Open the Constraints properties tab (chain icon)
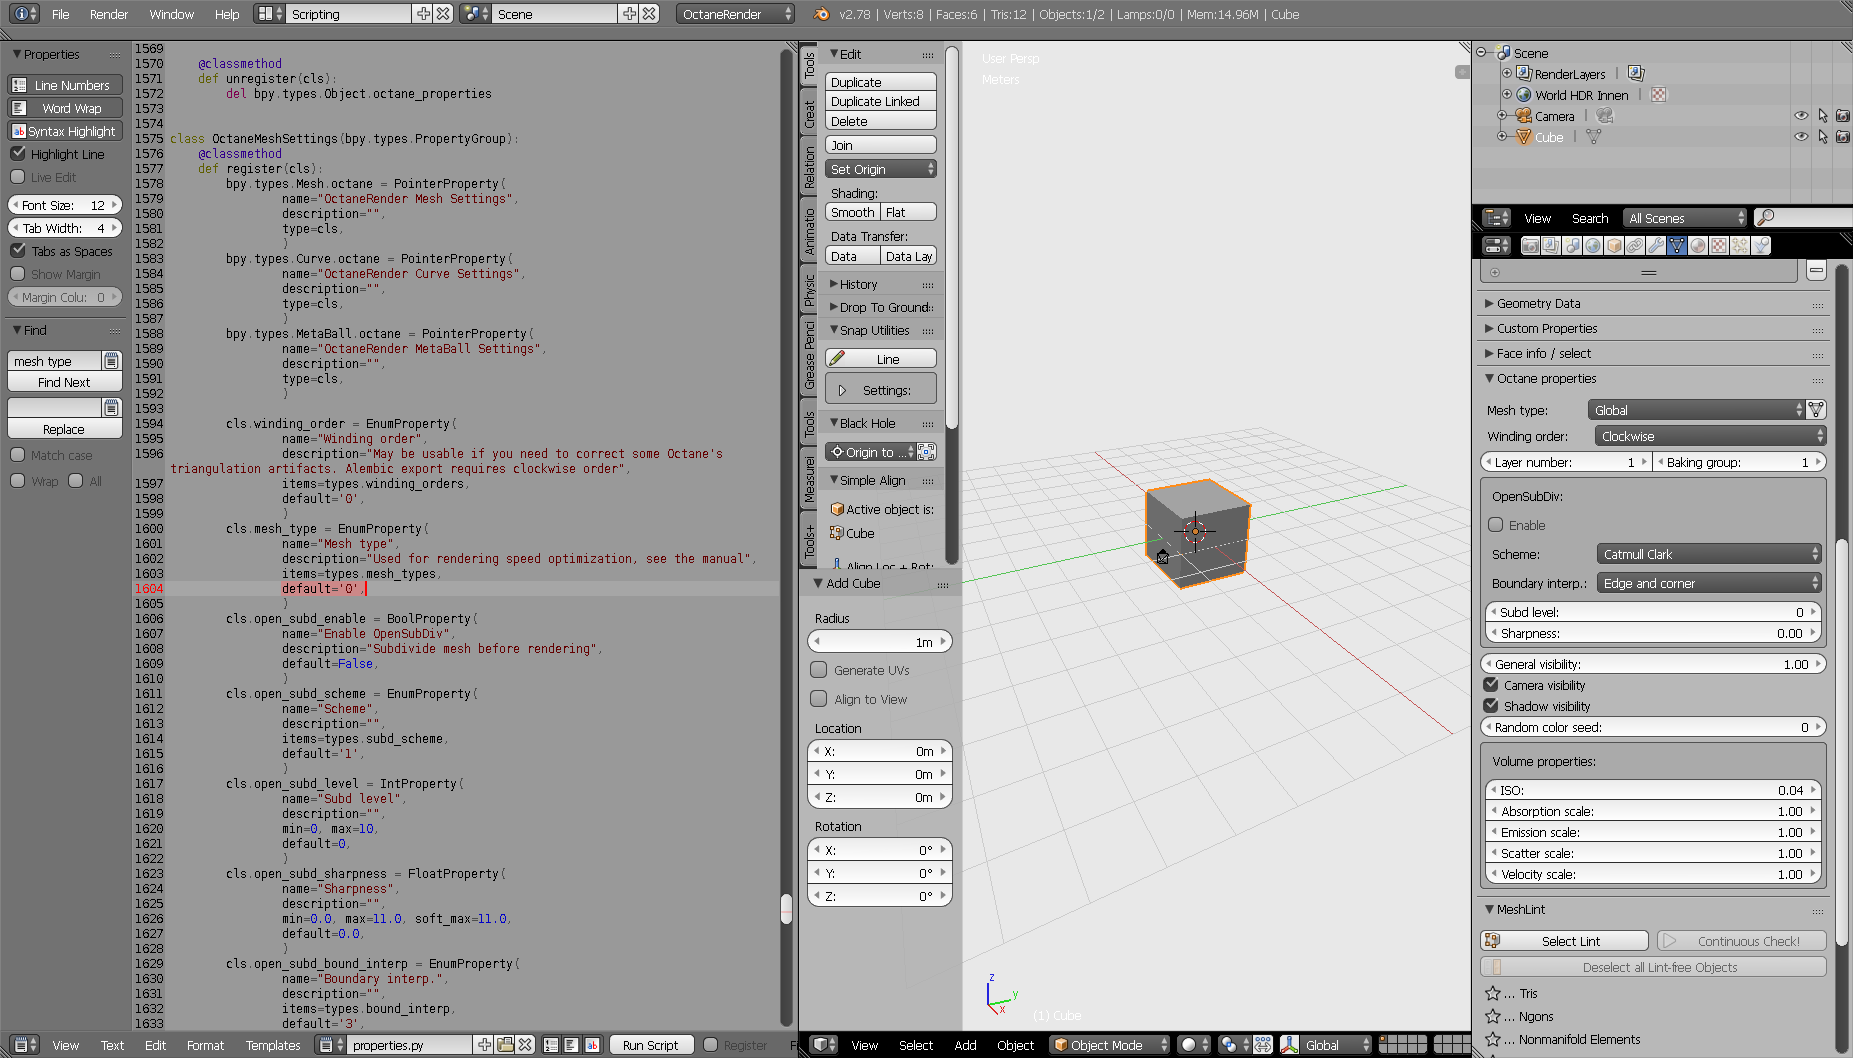1853x1058 pixels. click(1635, 245)
